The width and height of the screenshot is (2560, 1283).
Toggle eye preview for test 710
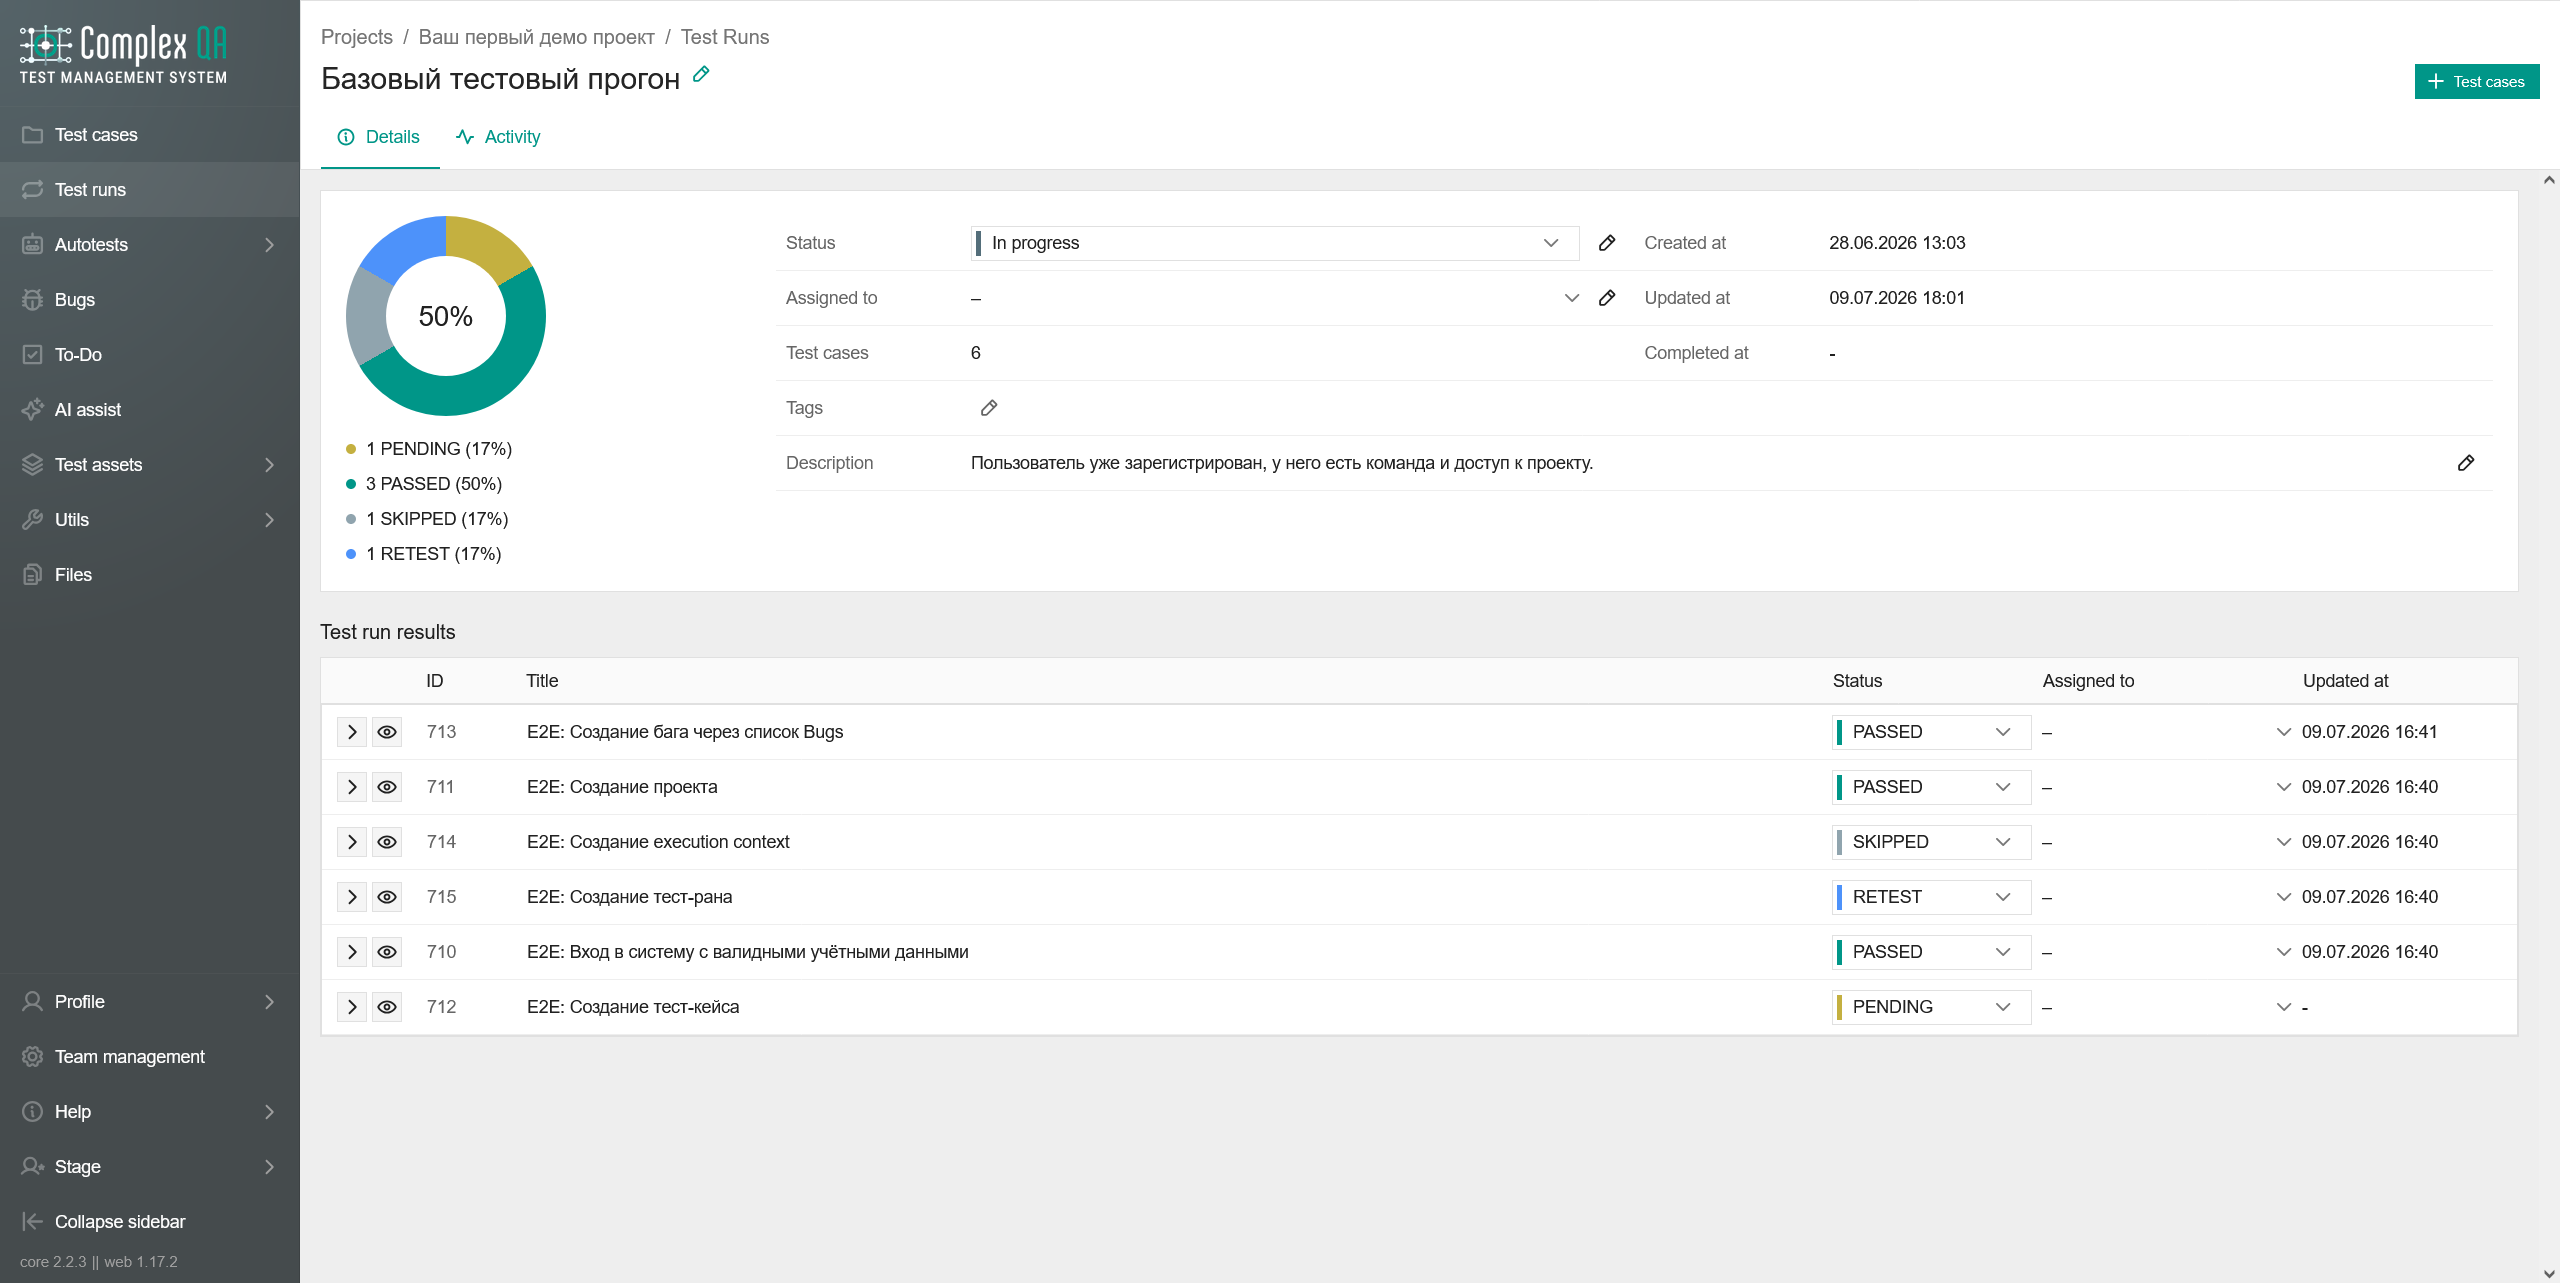coord(387,952)
